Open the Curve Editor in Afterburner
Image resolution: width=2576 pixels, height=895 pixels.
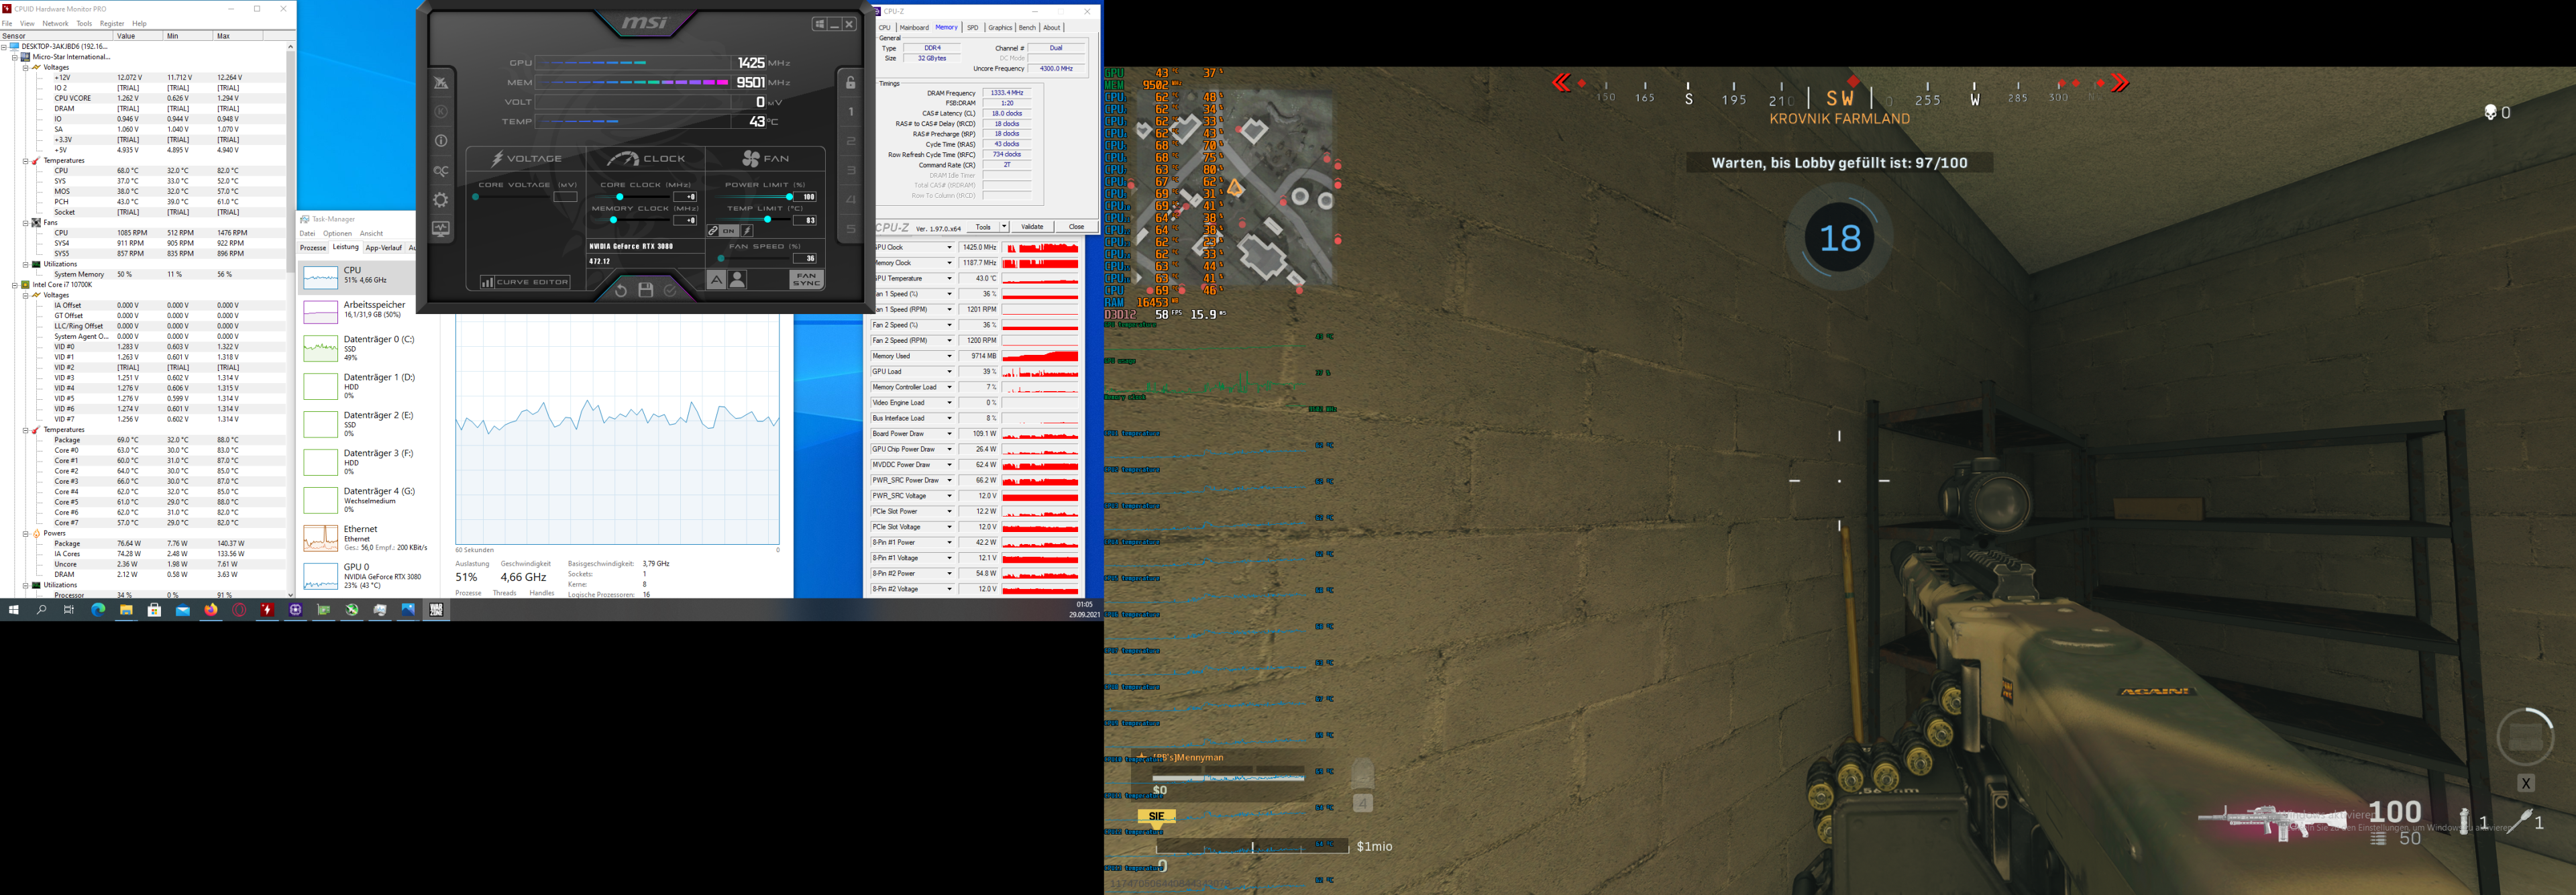525,282
